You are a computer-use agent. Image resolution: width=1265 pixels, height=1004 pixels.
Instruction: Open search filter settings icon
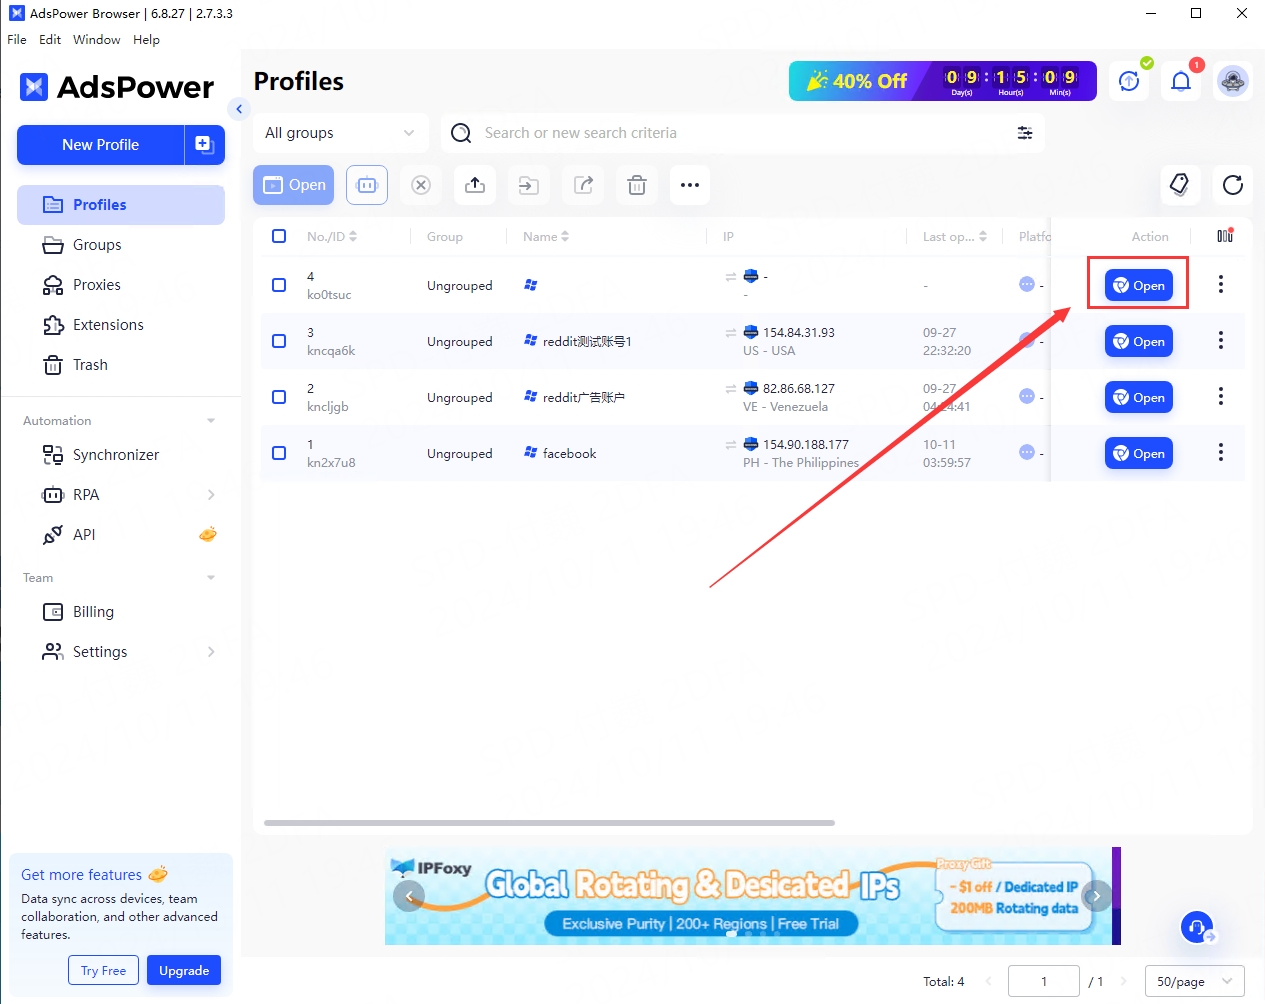[x=1025, y=133]
